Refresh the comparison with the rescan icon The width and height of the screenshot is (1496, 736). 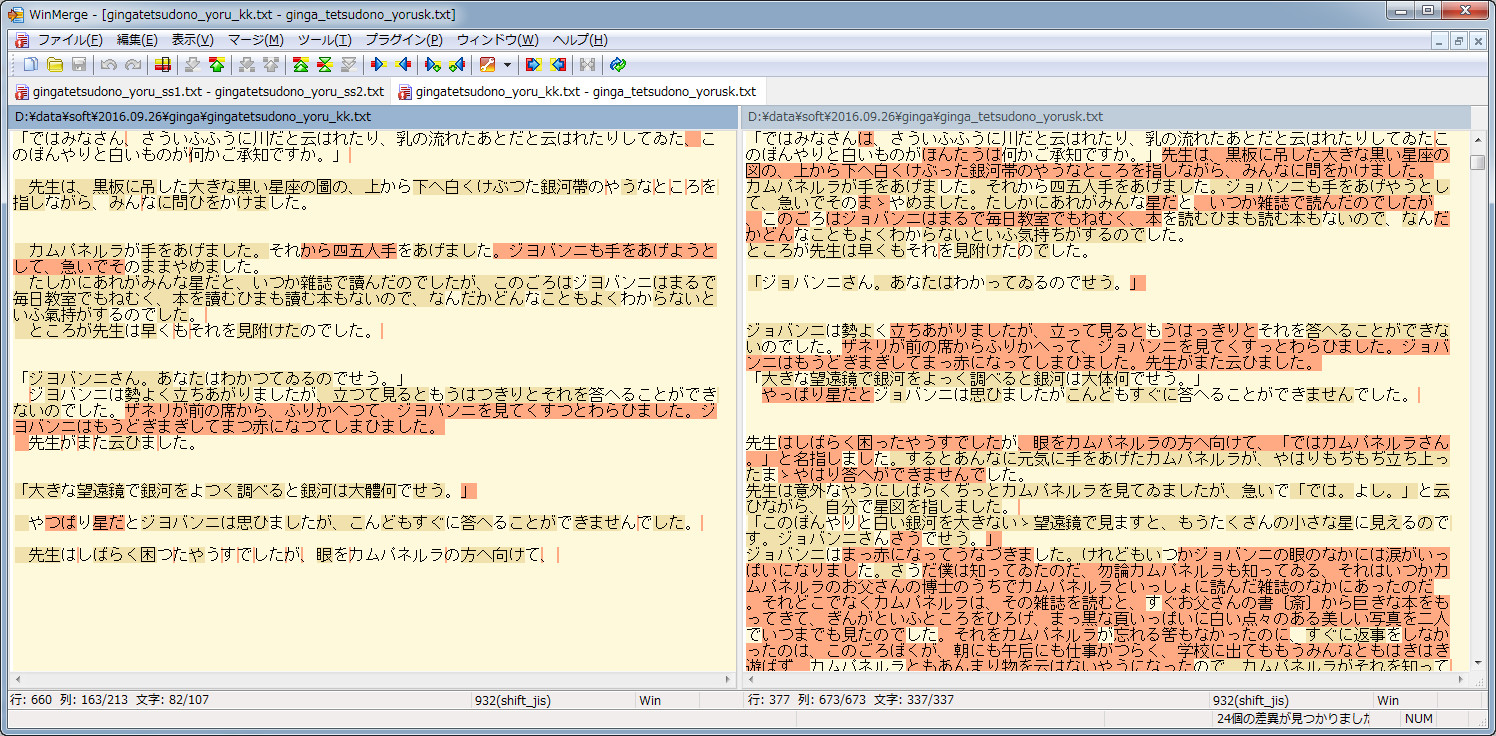pyautogui.click(x=617, y=64)
